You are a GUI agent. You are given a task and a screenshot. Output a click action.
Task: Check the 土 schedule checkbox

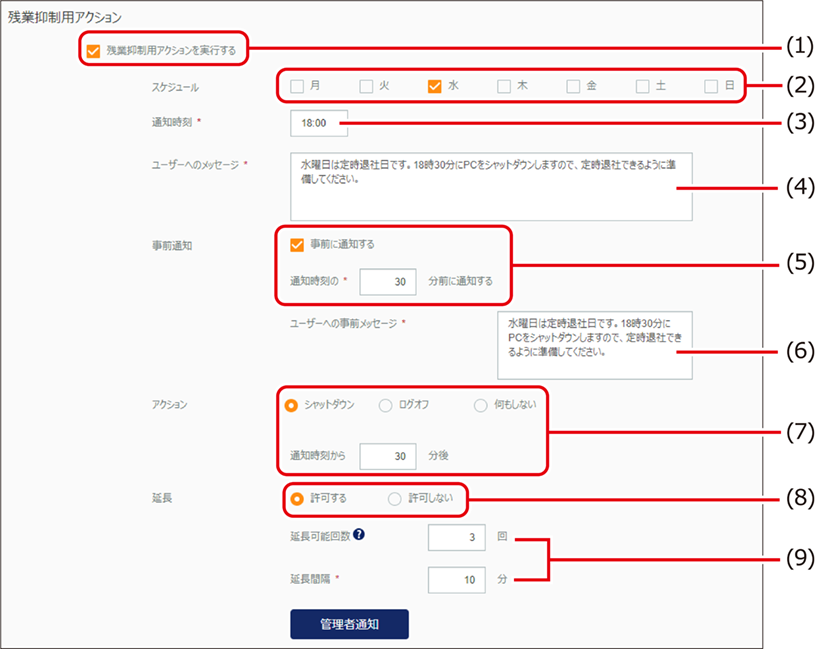click(x=643, y=86)
